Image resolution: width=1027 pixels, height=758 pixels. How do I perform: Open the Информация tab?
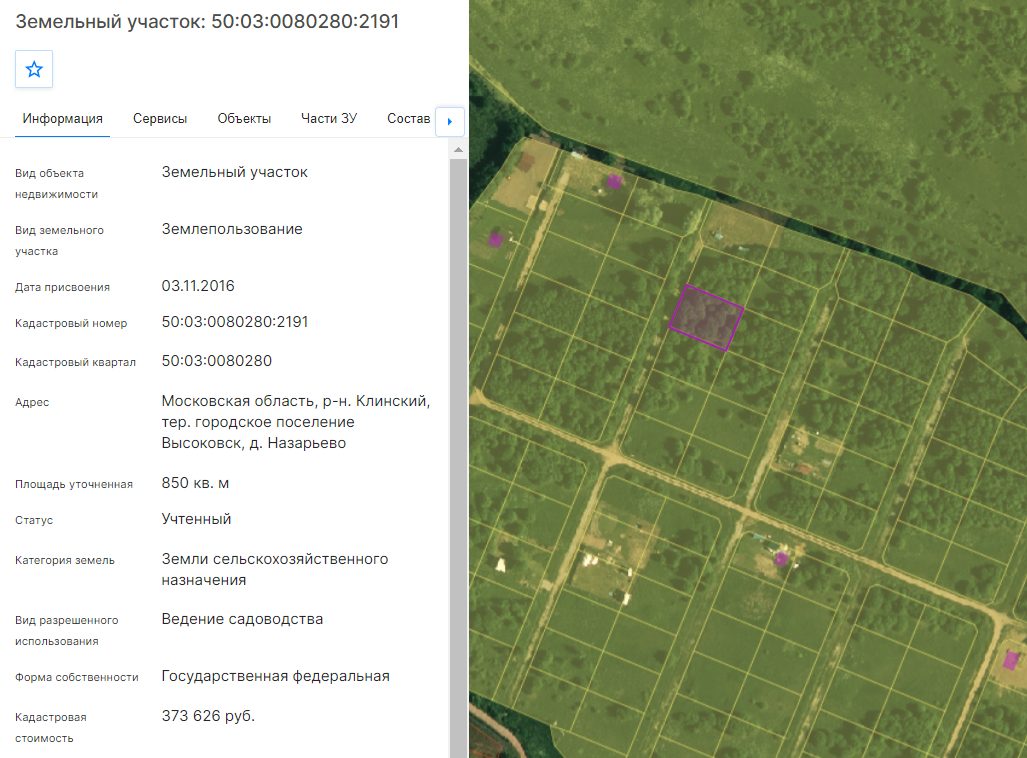(62, 119)
